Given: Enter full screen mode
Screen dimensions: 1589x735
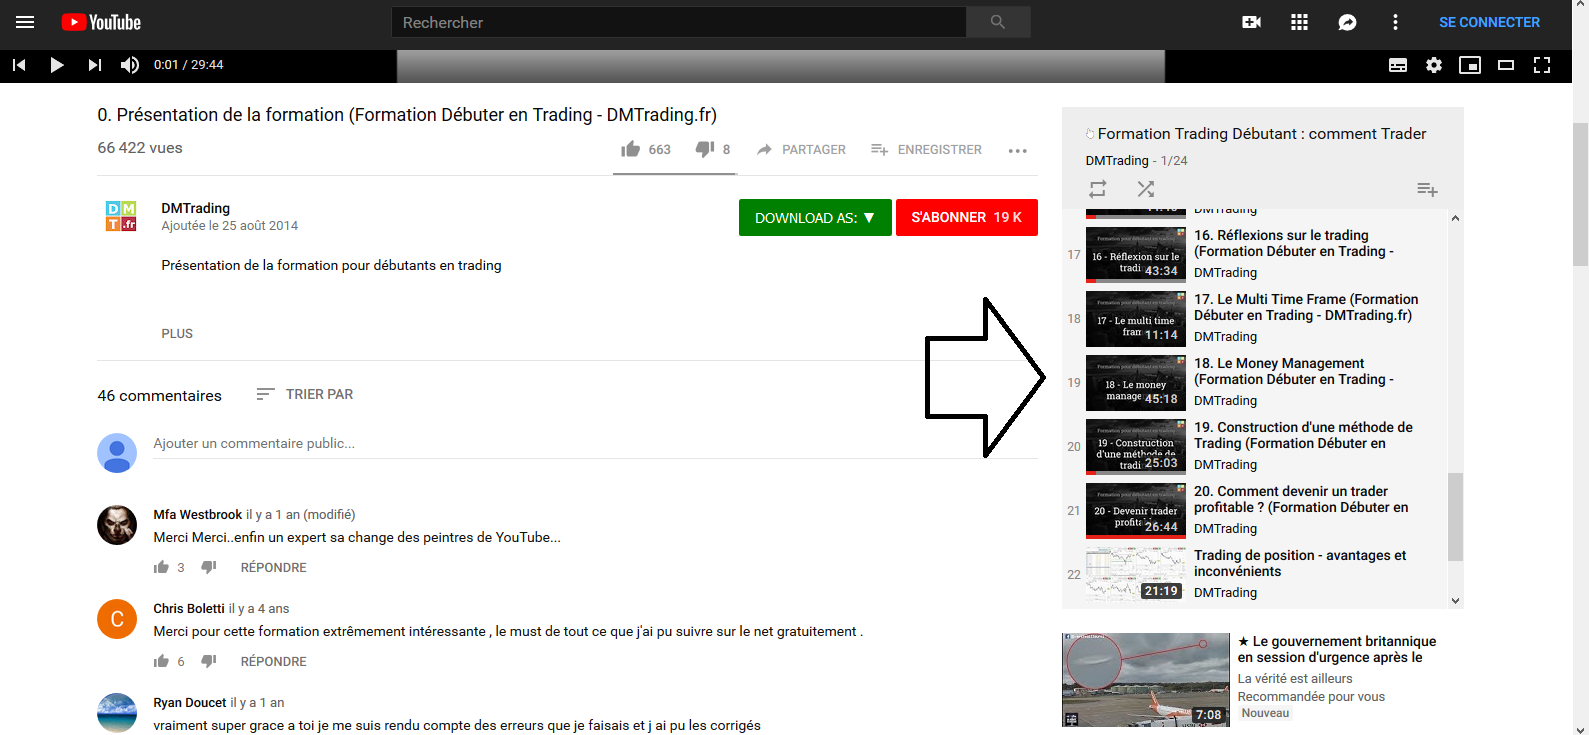Looking at the screenshot, I should pos(1542,65).
